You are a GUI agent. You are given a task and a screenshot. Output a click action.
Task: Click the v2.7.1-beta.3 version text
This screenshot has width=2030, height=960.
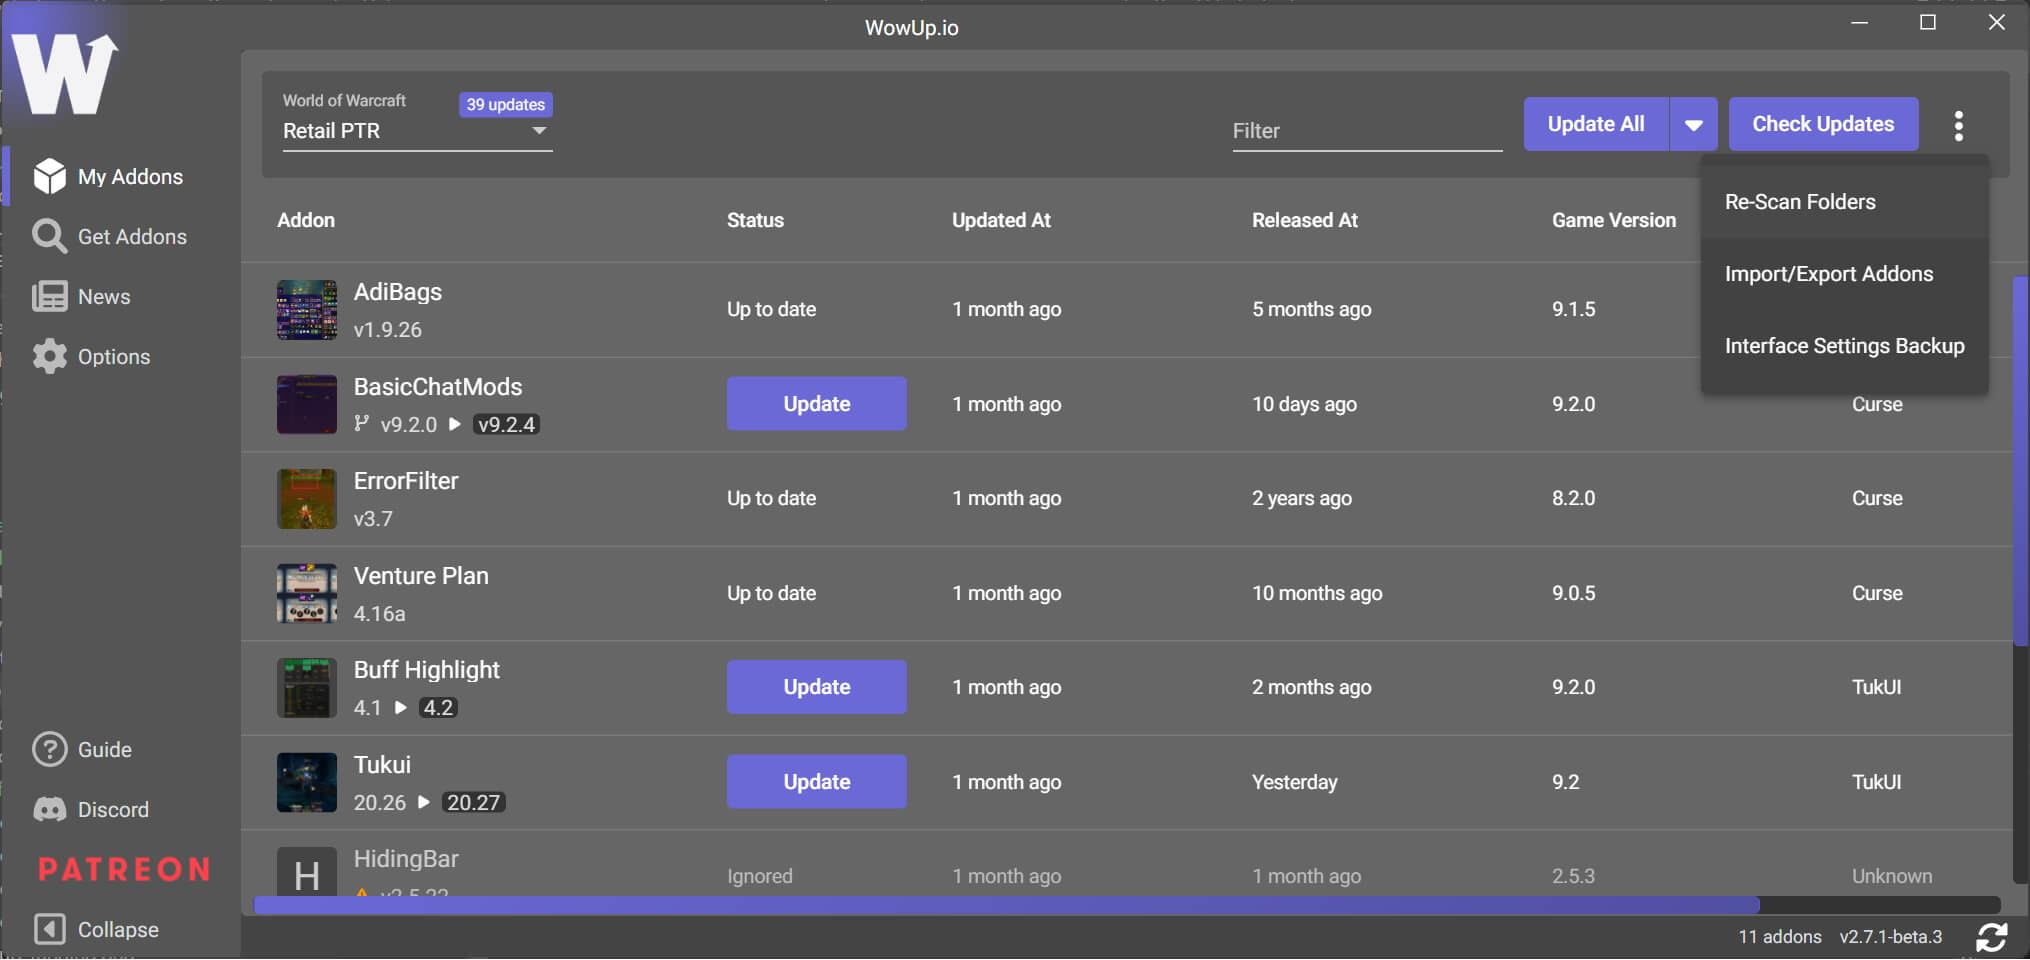tap(1891, 937)
